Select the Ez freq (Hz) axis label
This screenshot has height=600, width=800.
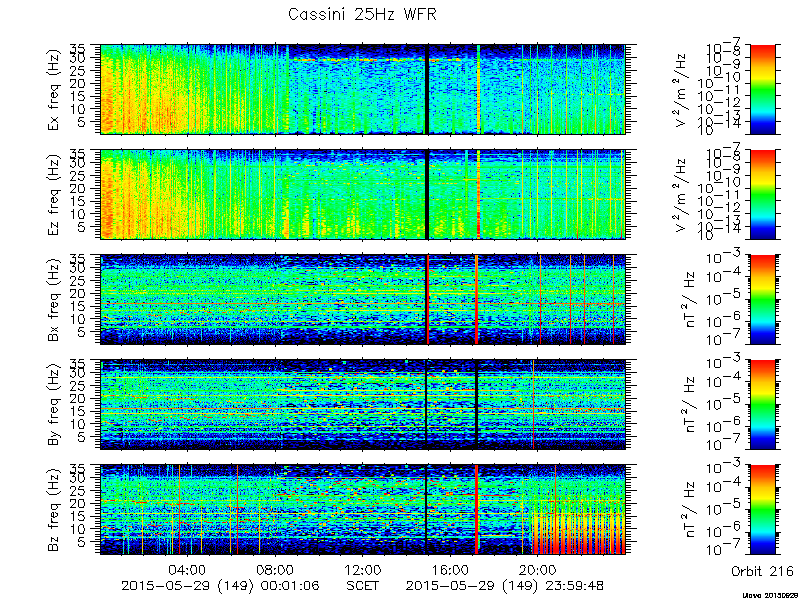(55, 194)
